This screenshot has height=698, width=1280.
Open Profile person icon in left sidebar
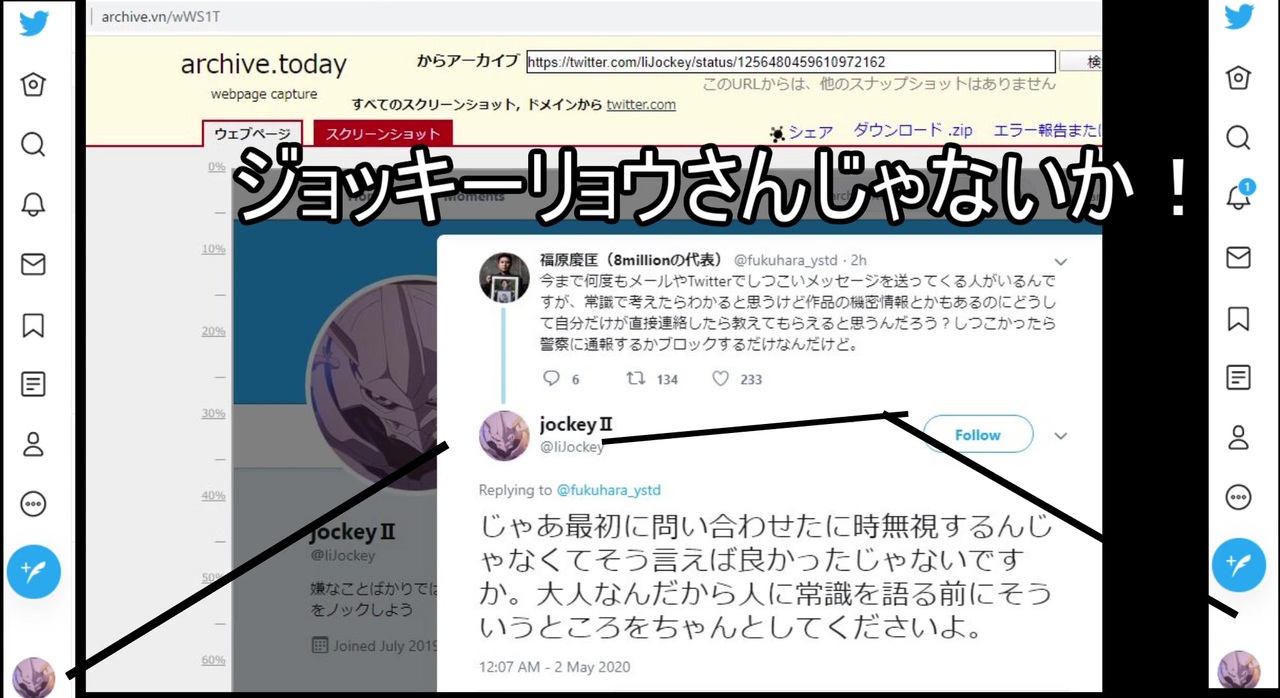[33, 444]
